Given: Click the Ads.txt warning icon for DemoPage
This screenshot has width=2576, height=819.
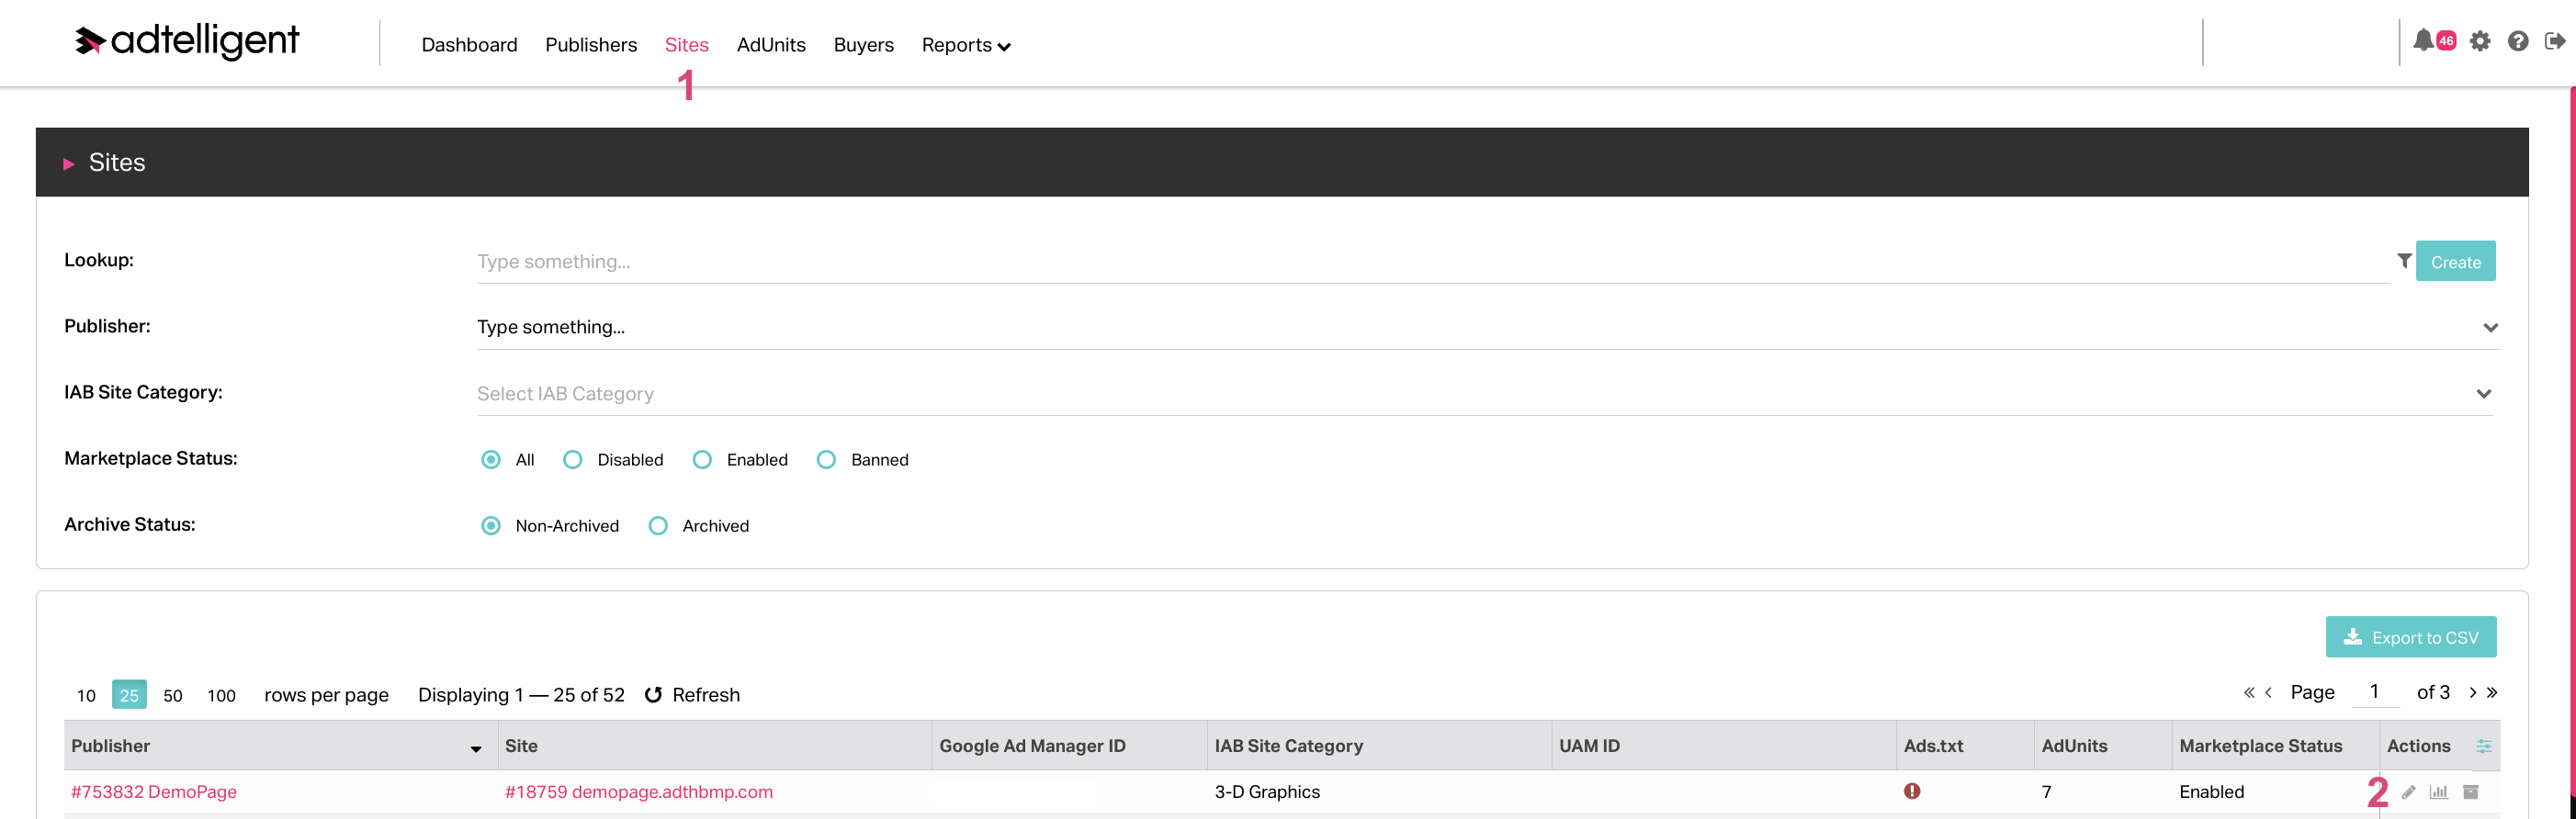Looking at the screenshot, I should pyautogui.click(x=1912, y=791).
